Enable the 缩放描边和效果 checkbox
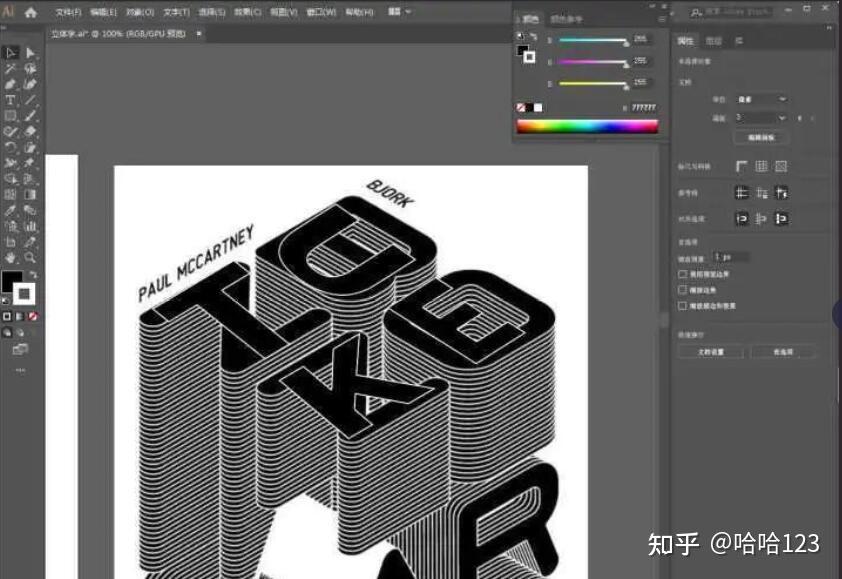 [683, 306]
